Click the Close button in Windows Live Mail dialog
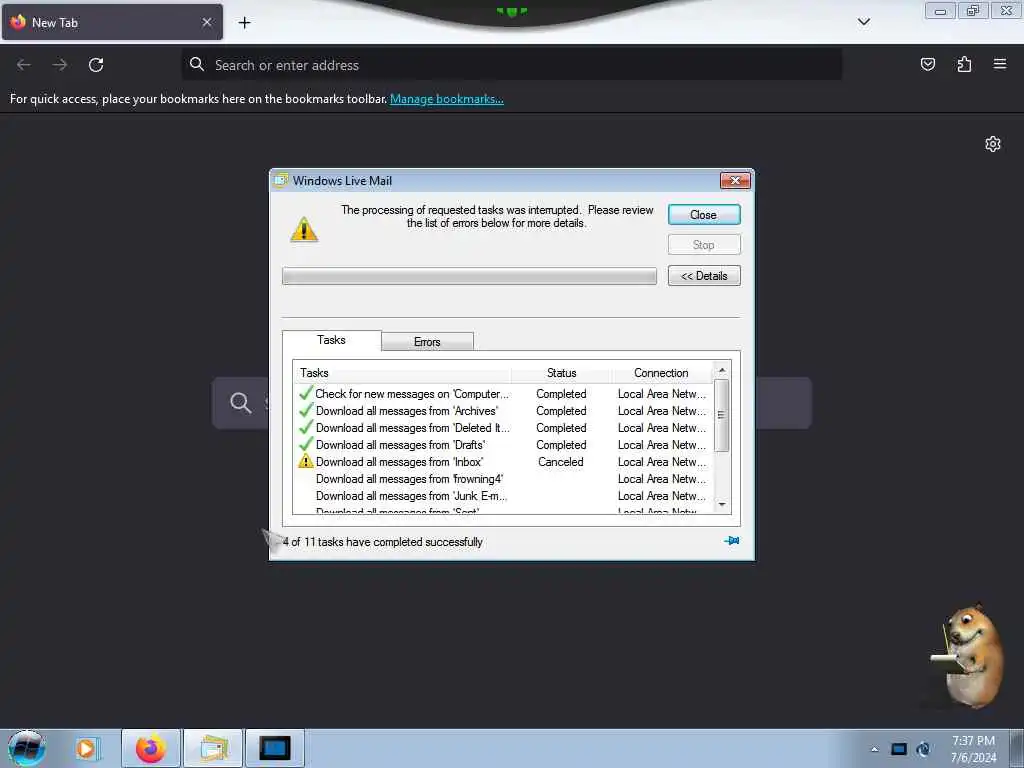1024x768 pixels. pos(703,215)
